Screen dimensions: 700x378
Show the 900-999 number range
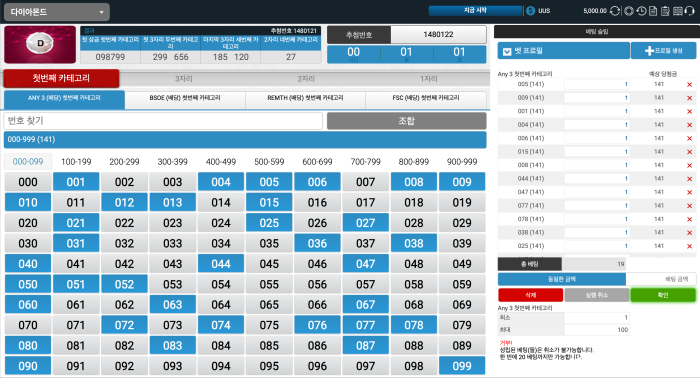pos(462,162)
